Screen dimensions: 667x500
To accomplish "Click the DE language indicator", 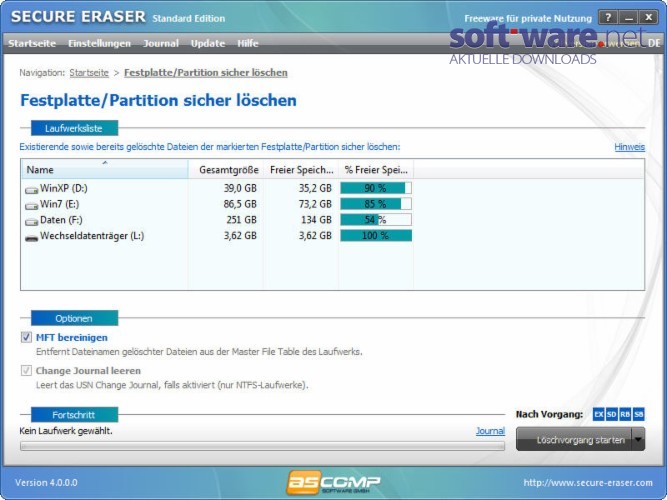I will (654, 43).
